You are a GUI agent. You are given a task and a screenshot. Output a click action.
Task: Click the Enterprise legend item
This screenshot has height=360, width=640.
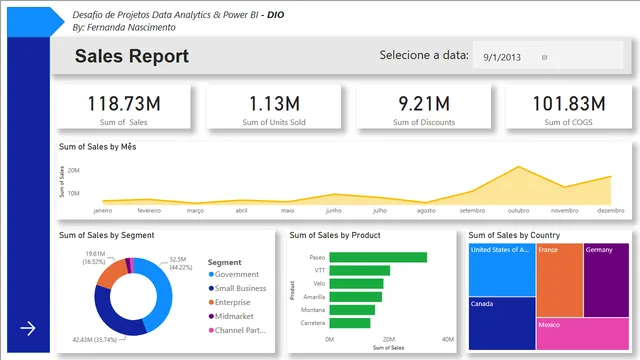[229, 302]
